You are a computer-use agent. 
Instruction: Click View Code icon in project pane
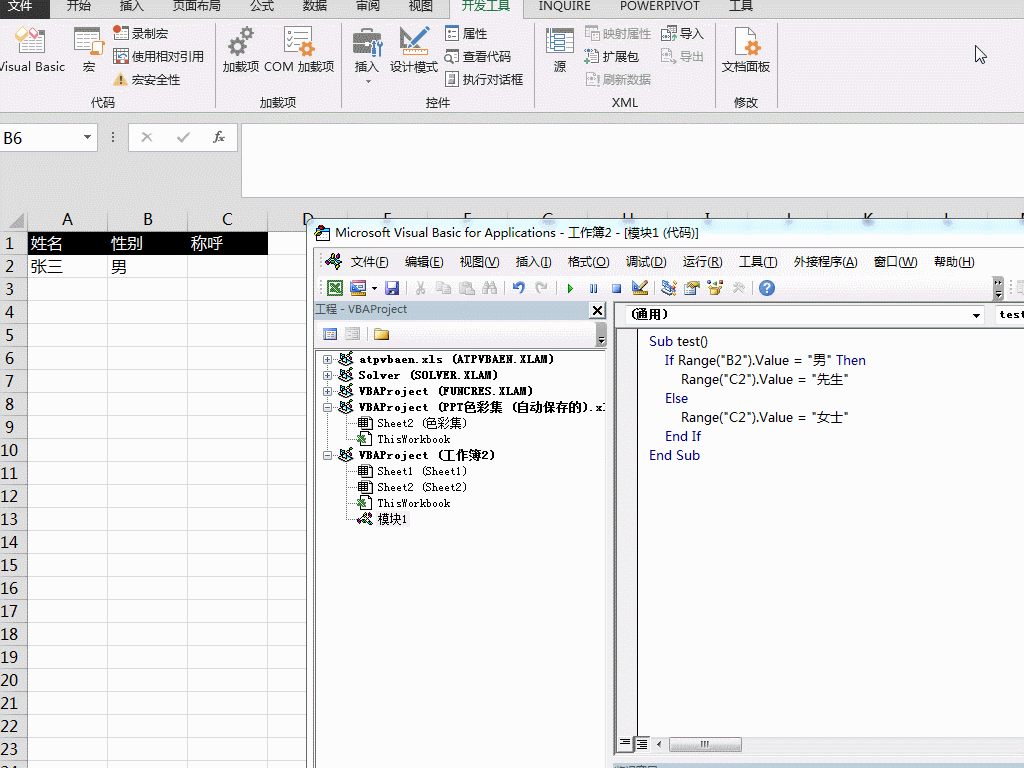330,334
